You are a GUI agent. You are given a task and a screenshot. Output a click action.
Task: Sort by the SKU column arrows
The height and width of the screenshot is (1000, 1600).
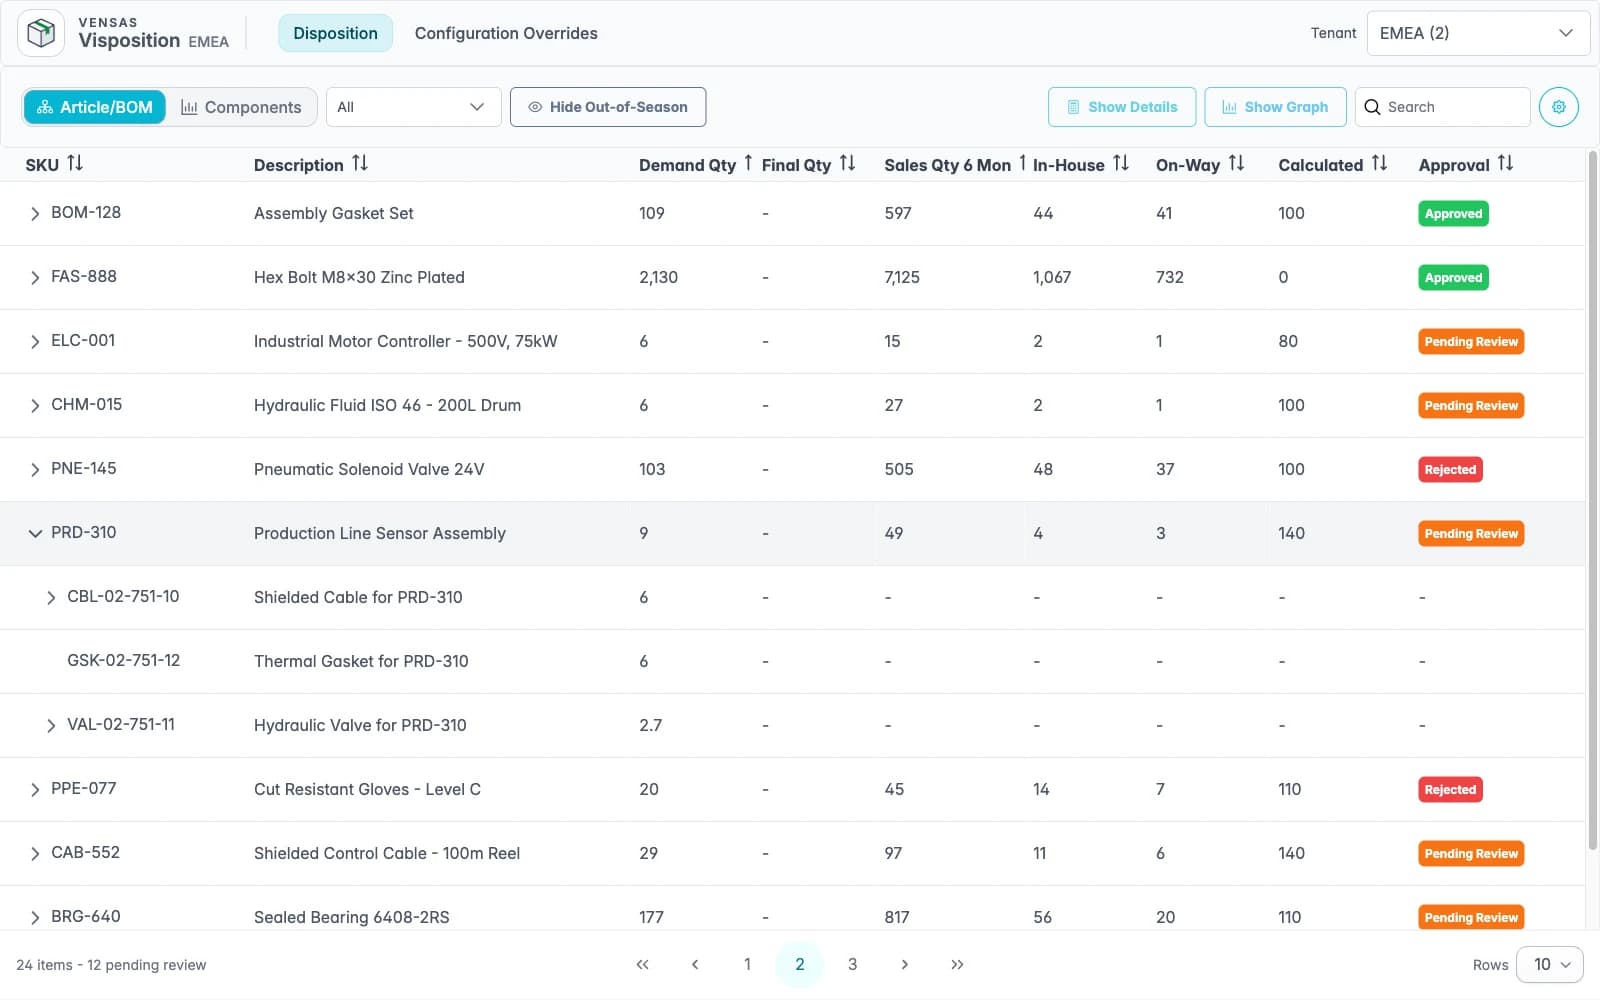pyautogui.click(x=75, y=163)
